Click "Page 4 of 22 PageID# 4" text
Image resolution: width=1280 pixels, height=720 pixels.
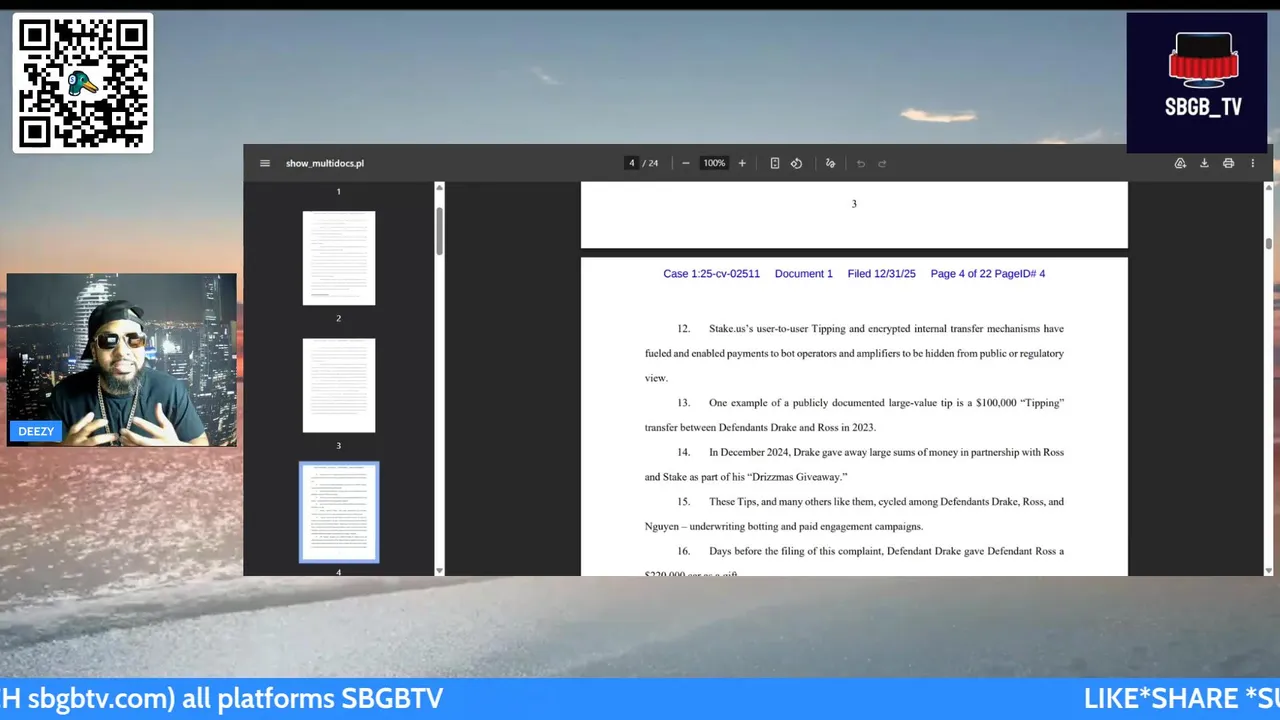pos(987,273)
